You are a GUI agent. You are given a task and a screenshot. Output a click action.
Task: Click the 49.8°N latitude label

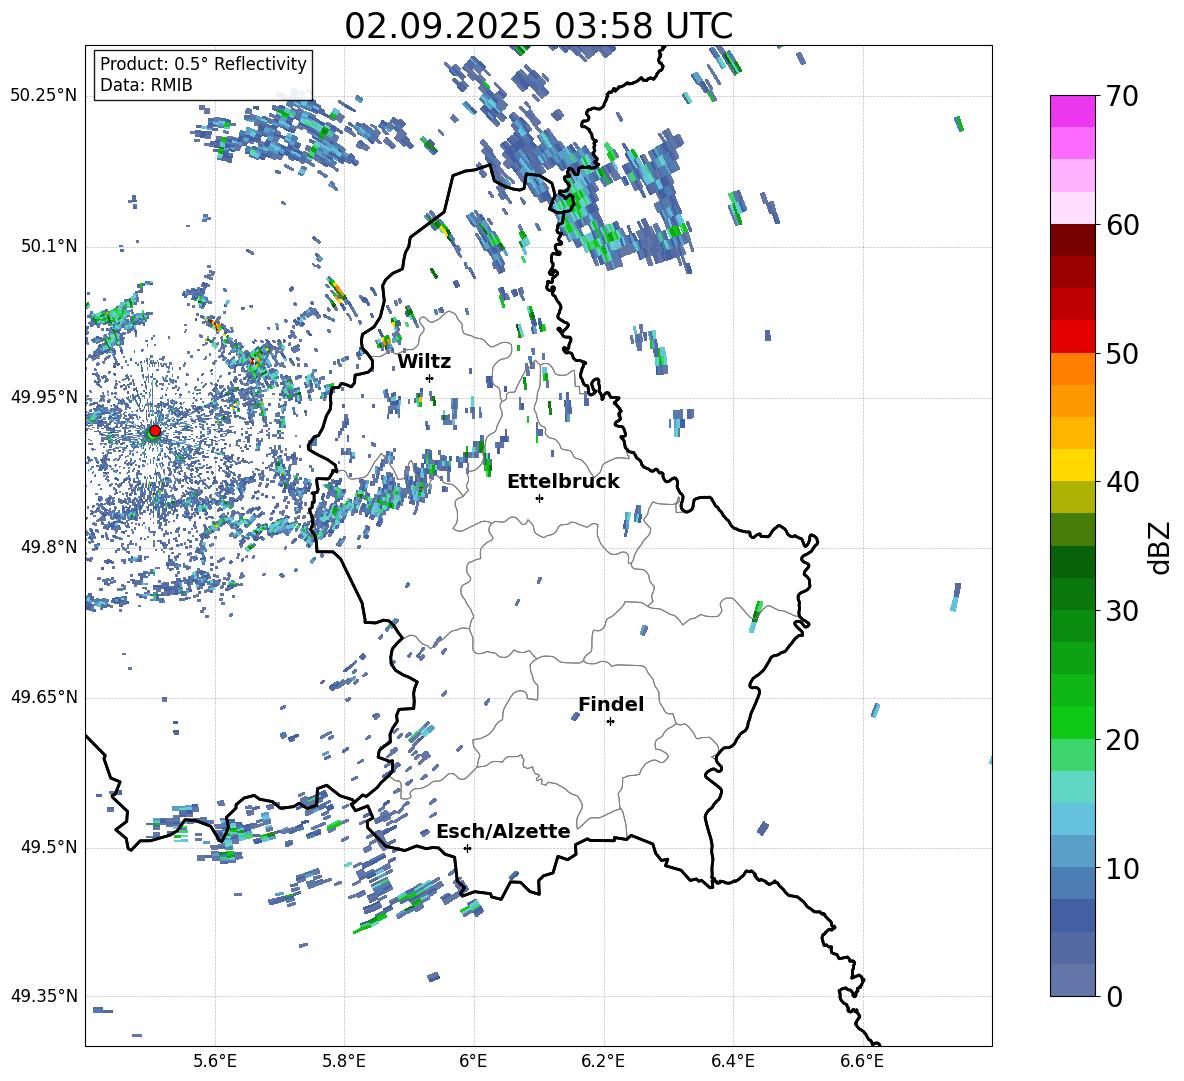coord(49,547)
